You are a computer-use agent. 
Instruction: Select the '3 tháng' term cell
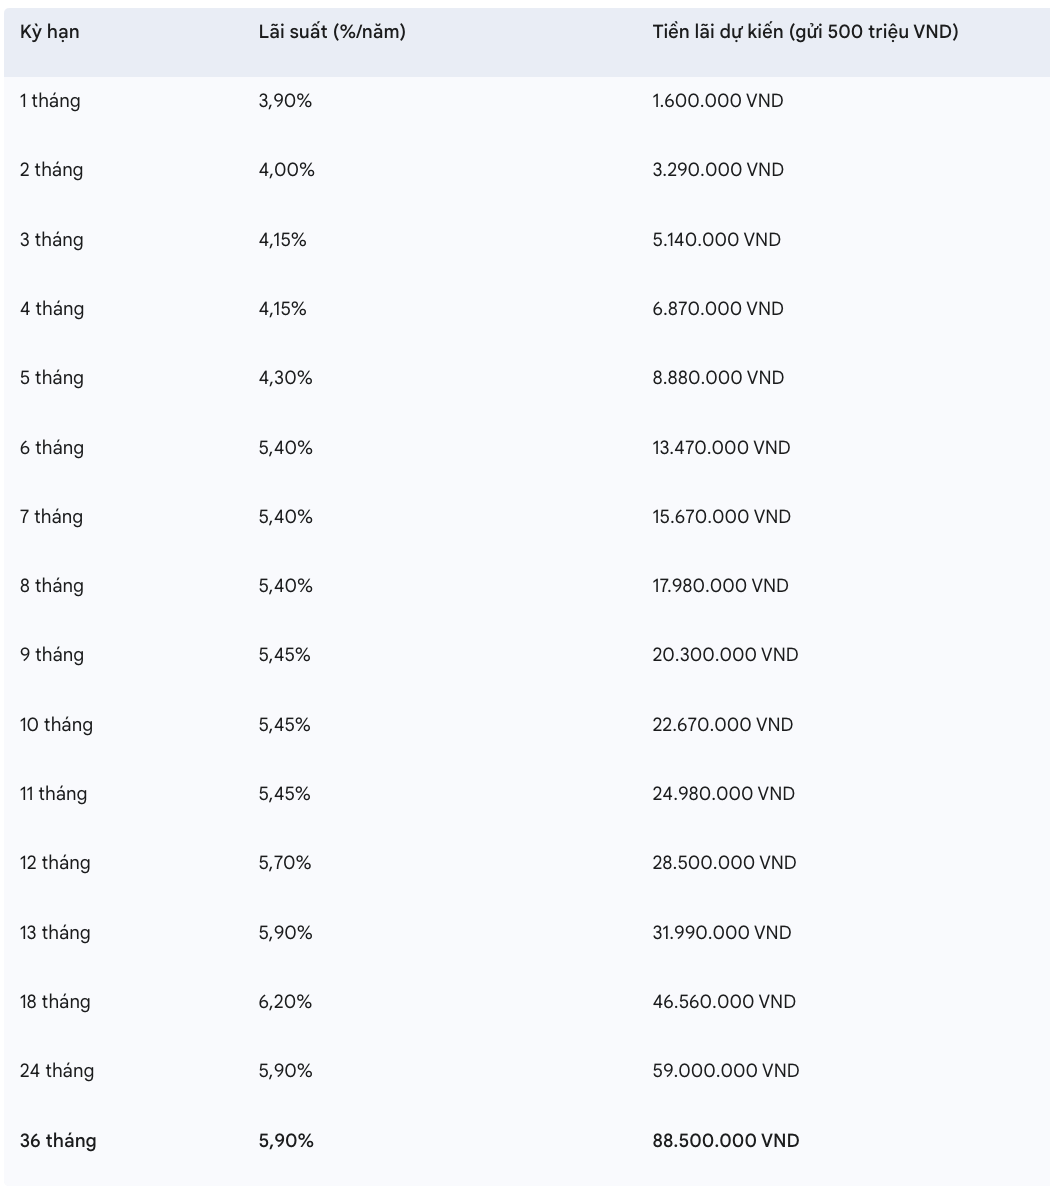[x=52, y=240]
